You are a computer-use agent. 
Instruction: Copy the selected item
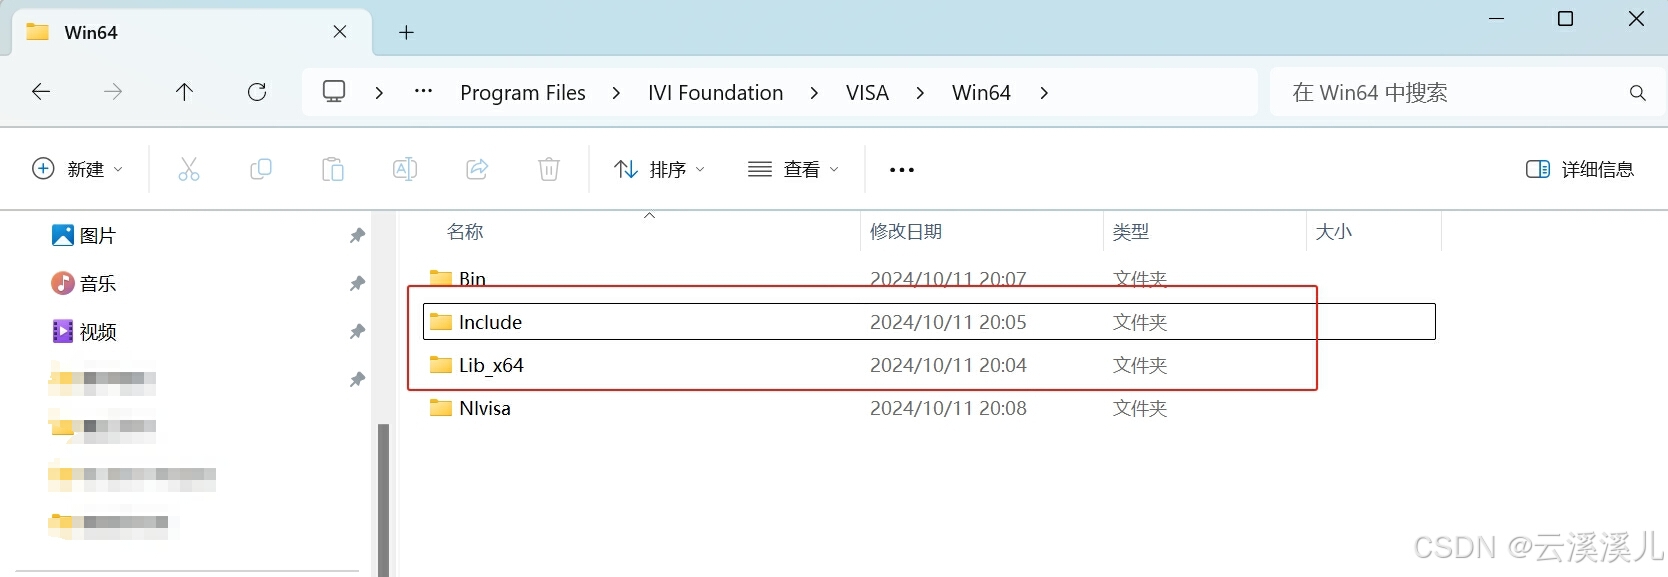tap(261, 169)
